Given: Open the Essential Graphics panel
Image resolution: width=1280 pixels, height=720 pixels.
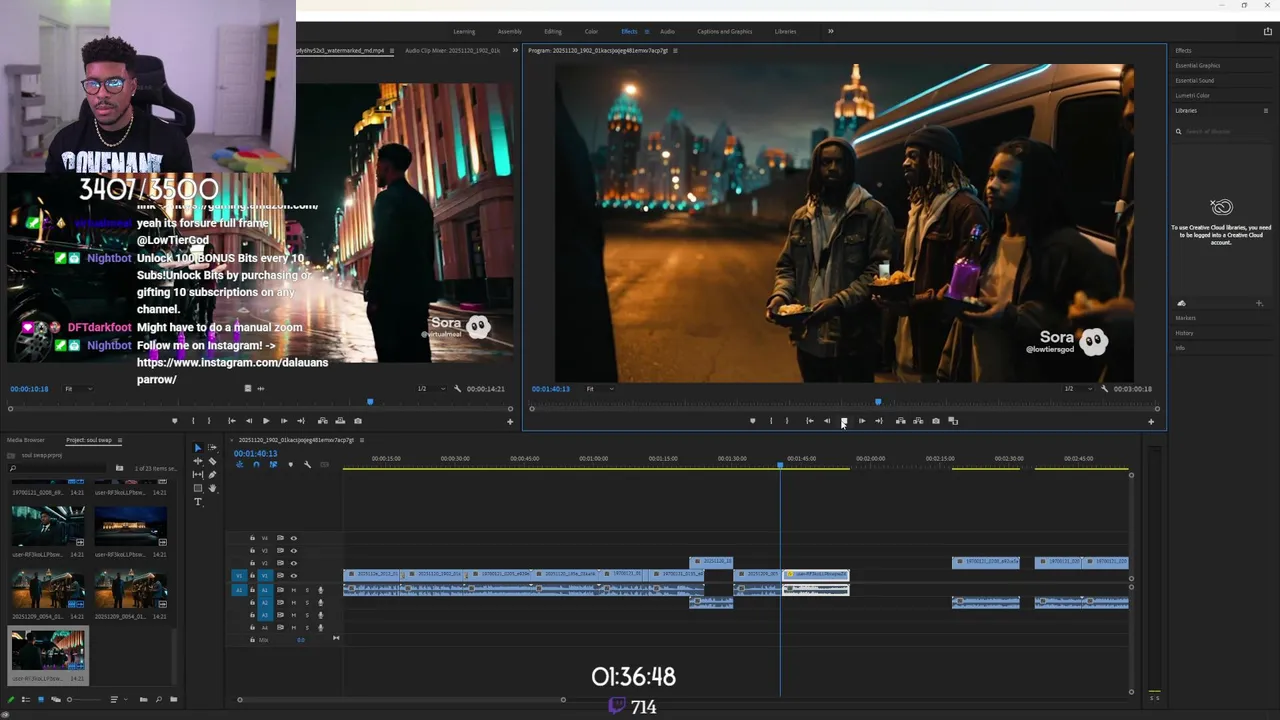Looking at the screenshot, I should tap(1198, 66).
